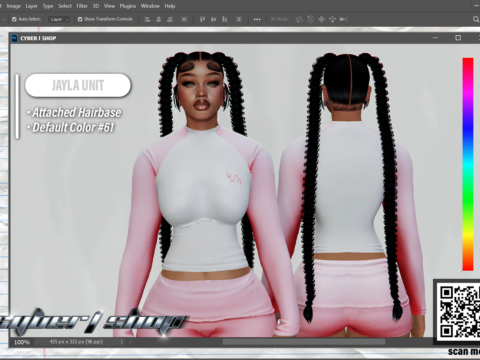Screen dimensions: 480x360
Task: Click 3D Mode orbit camera icon
Action: (299, 19)
